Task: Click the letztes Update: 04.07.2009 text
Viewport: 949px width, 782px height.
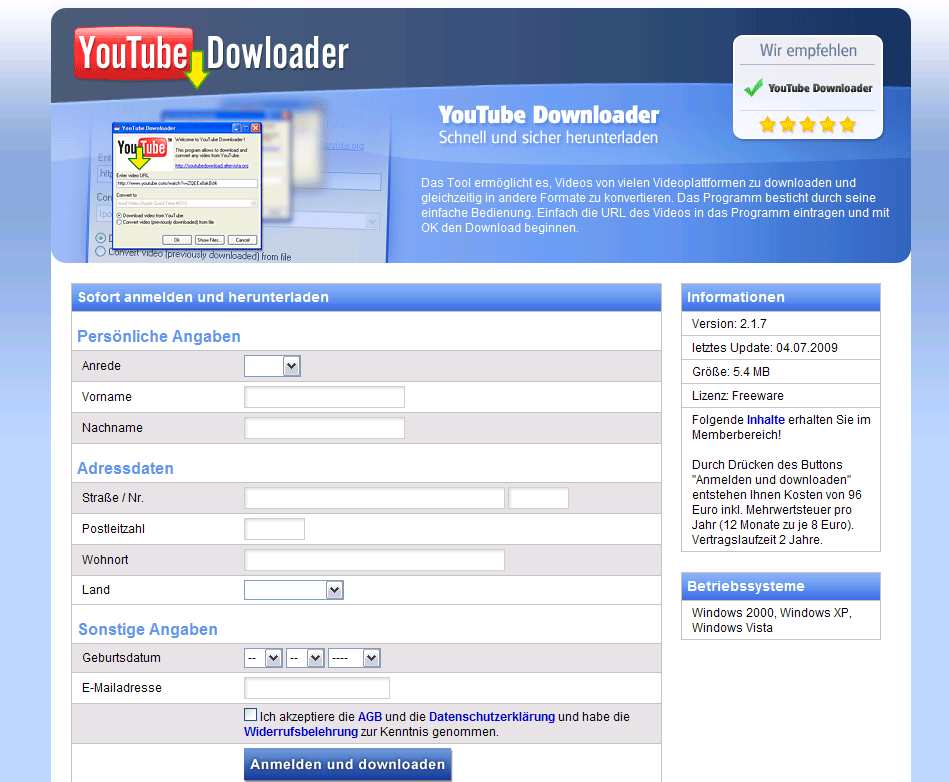Action: (765, 348)
